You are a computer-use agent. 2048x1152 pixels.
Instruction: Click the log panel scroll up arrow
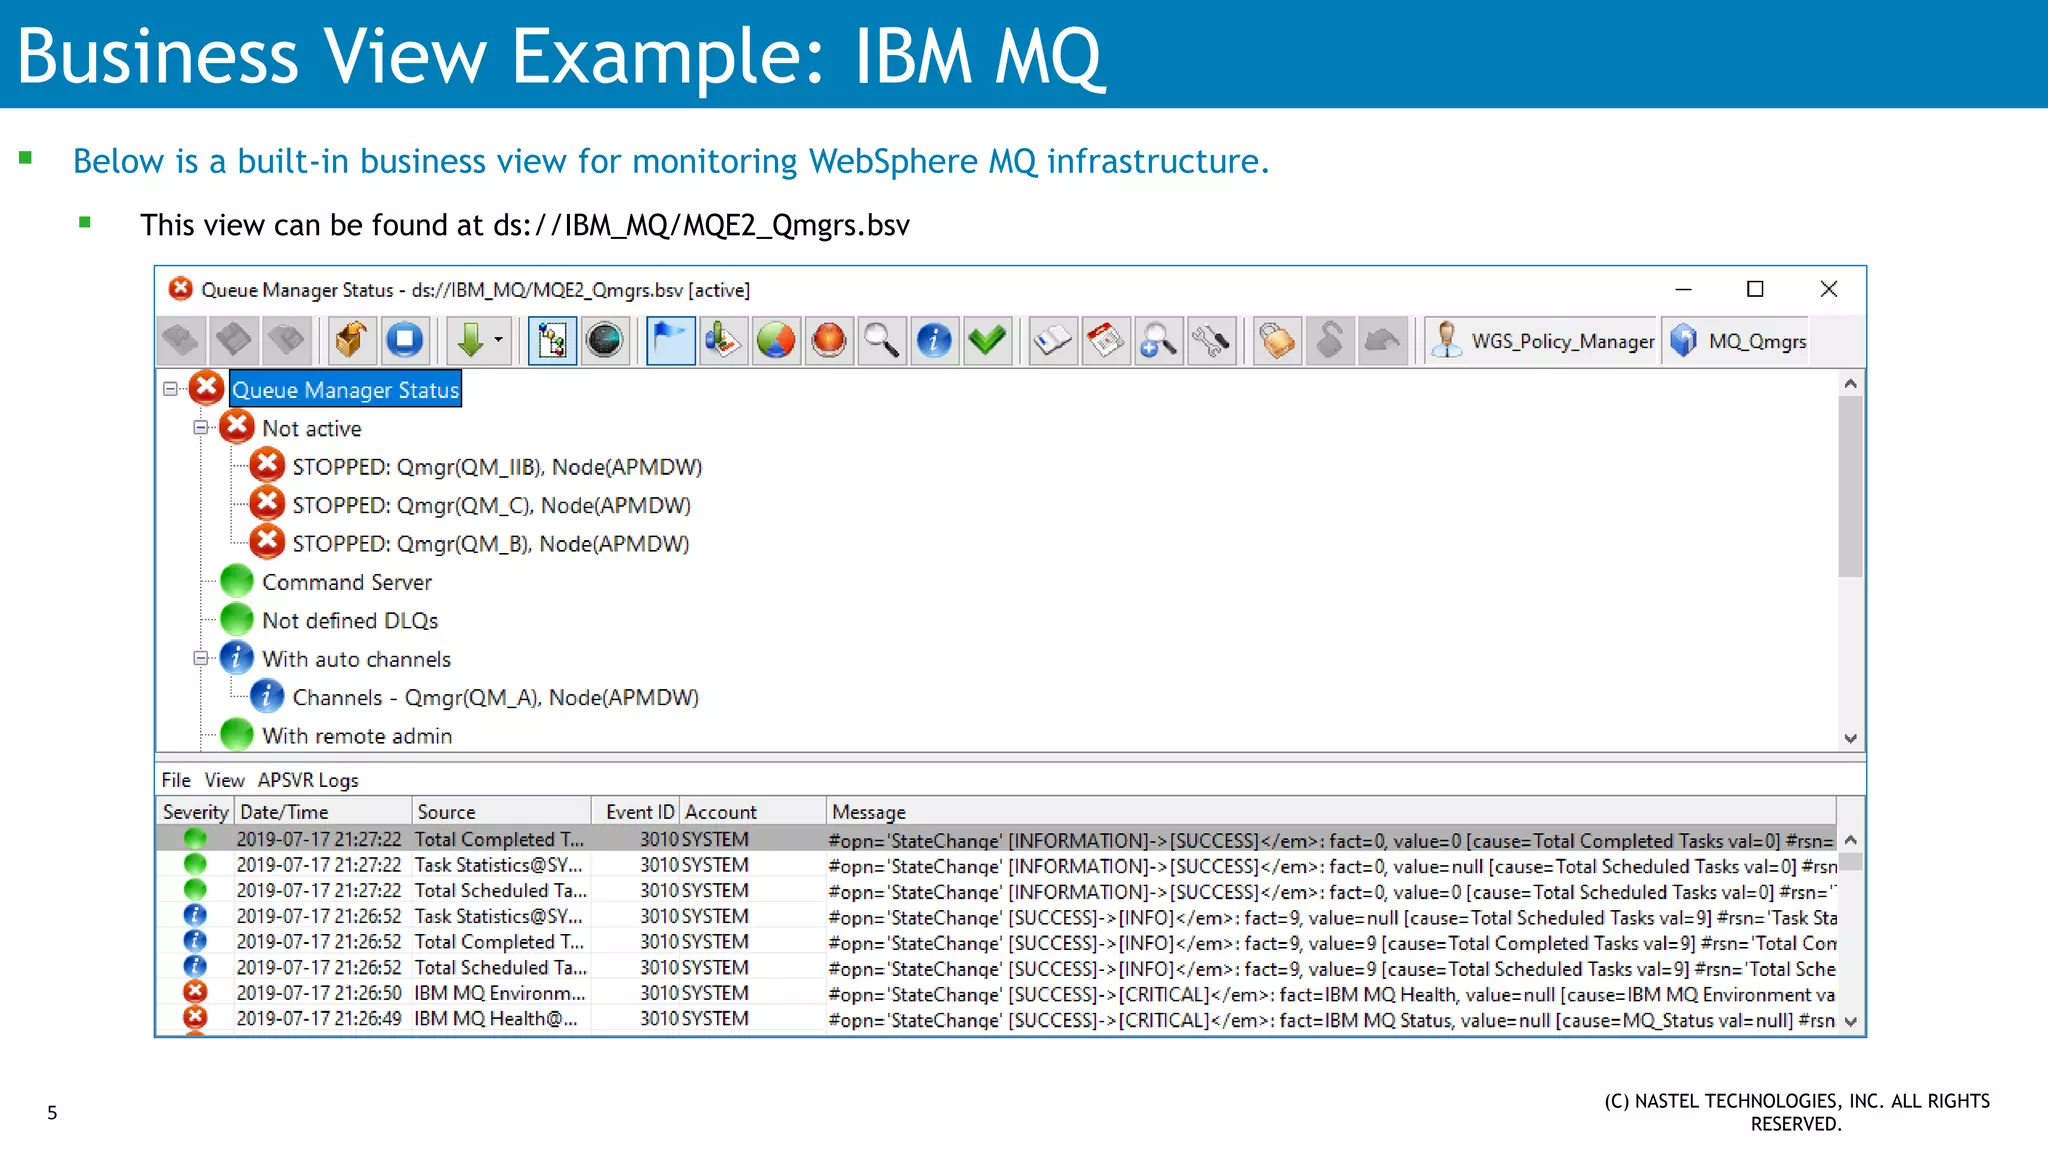(1850, 840)
